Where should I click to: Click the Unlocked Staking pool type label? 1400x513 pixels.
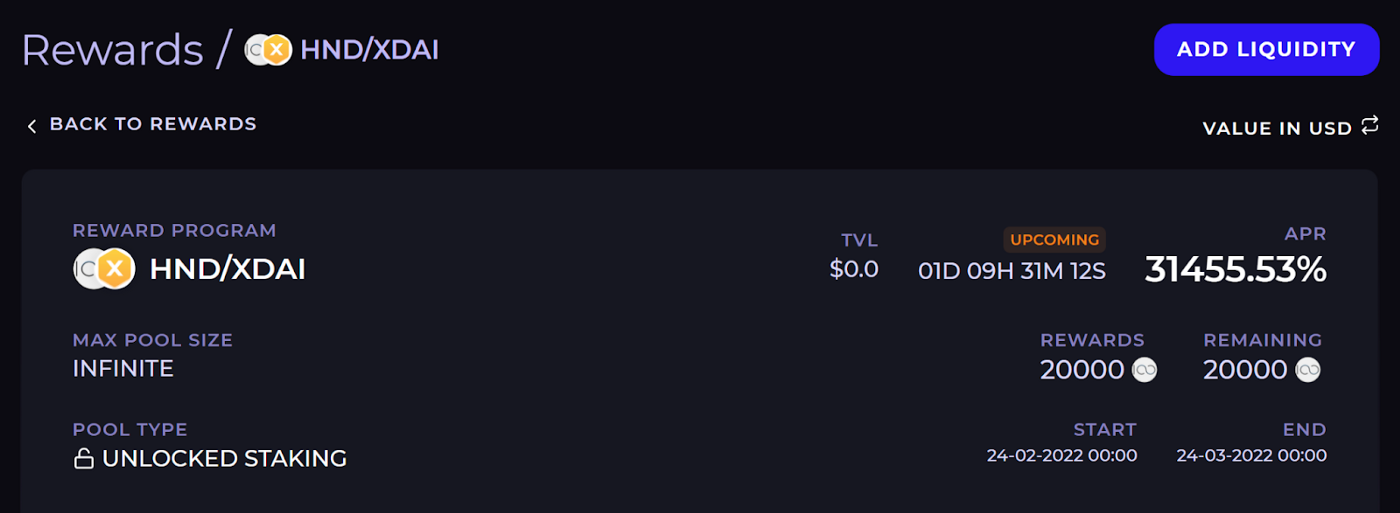coord(224,459)
